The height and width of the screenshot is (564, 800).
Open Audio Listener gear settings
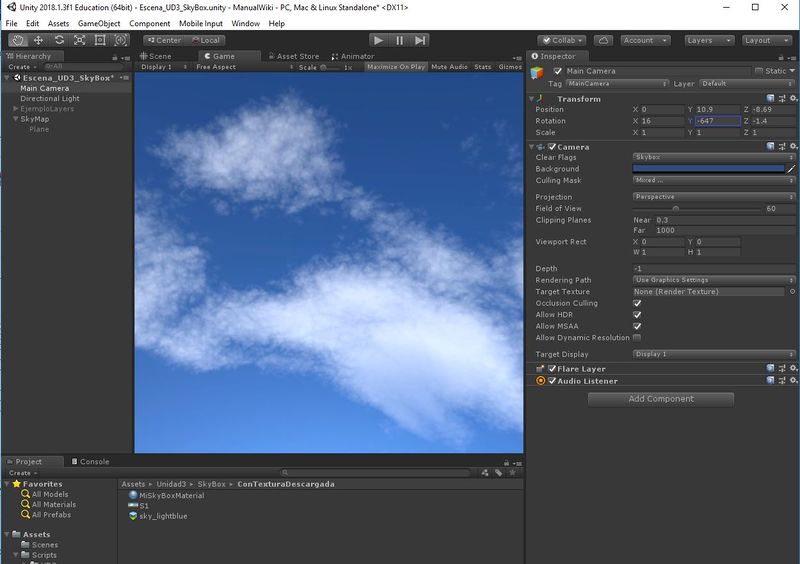tap(793, 380)
